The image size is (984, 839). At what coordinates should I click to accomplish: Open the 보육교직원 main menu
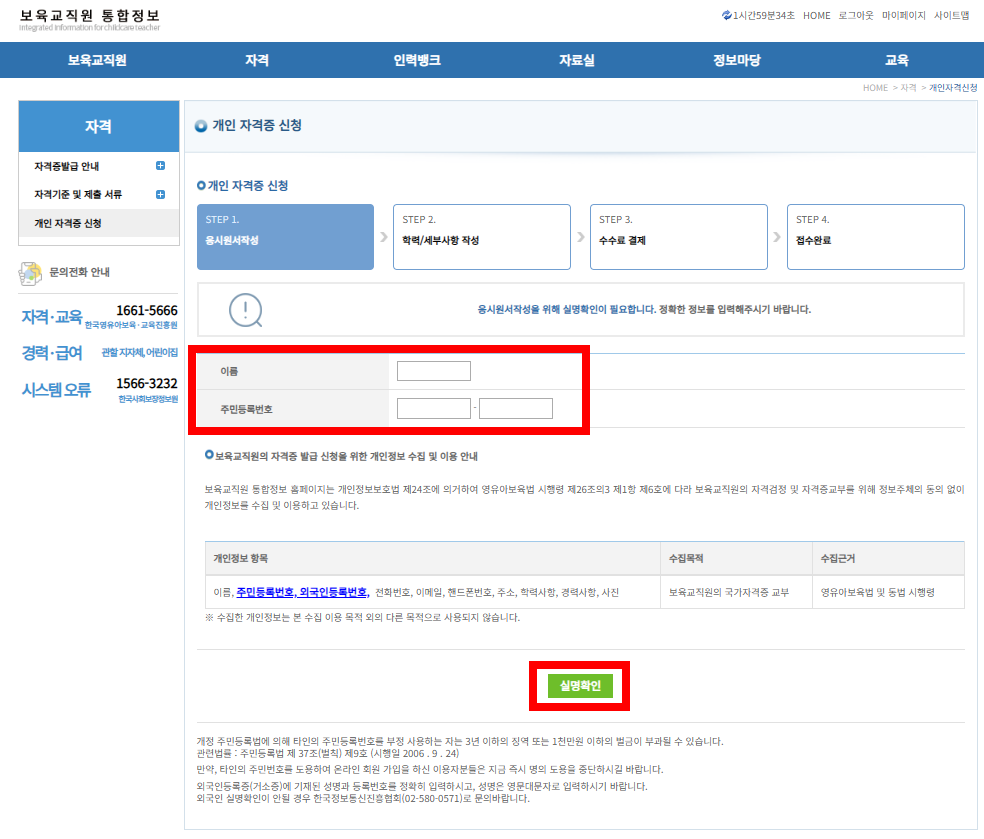(97, 60)
